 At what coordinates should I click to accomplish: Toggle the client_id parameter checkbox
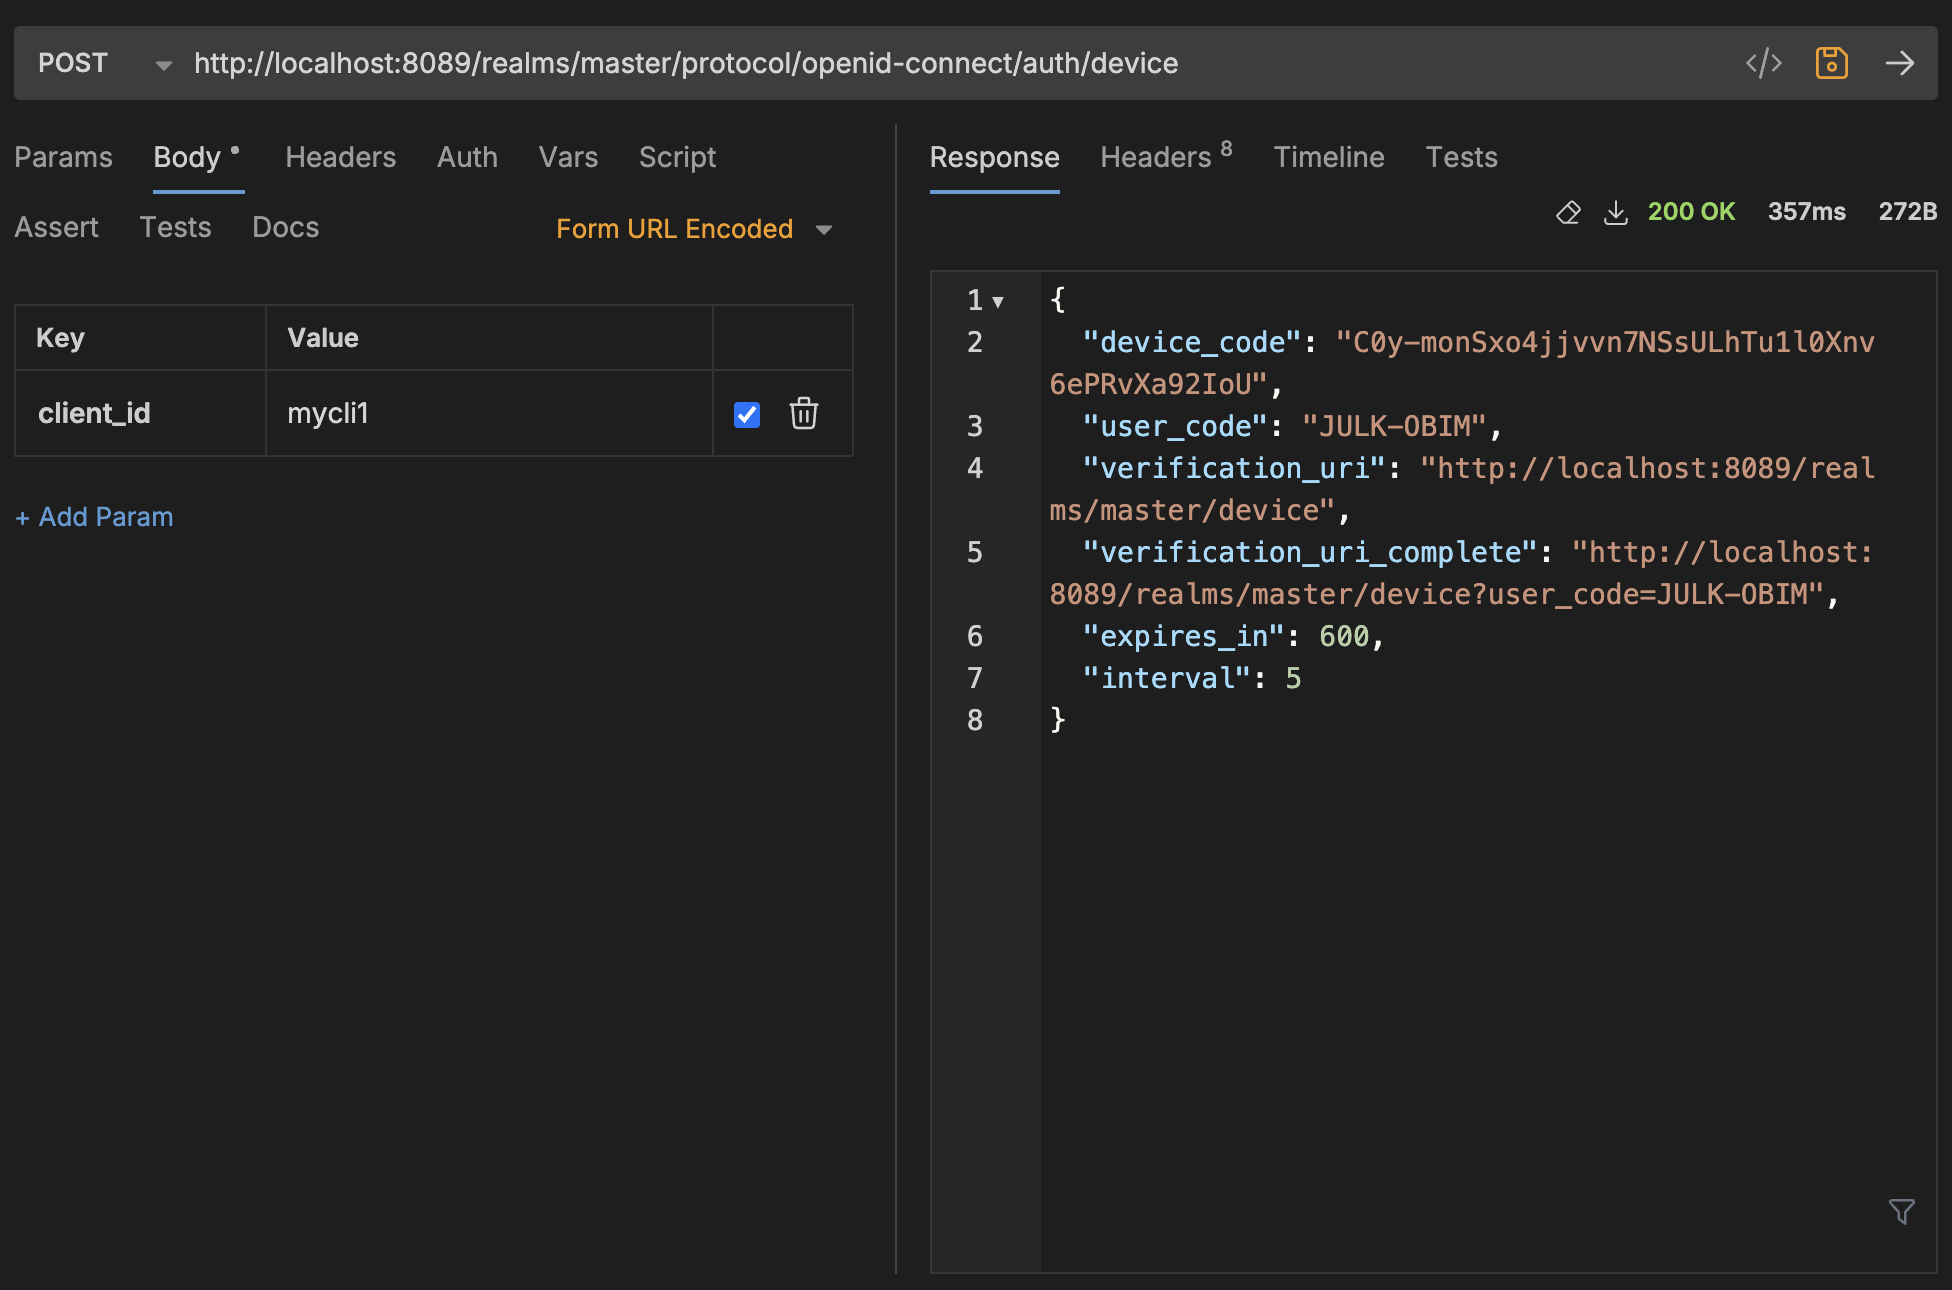(x=747, y=413)
